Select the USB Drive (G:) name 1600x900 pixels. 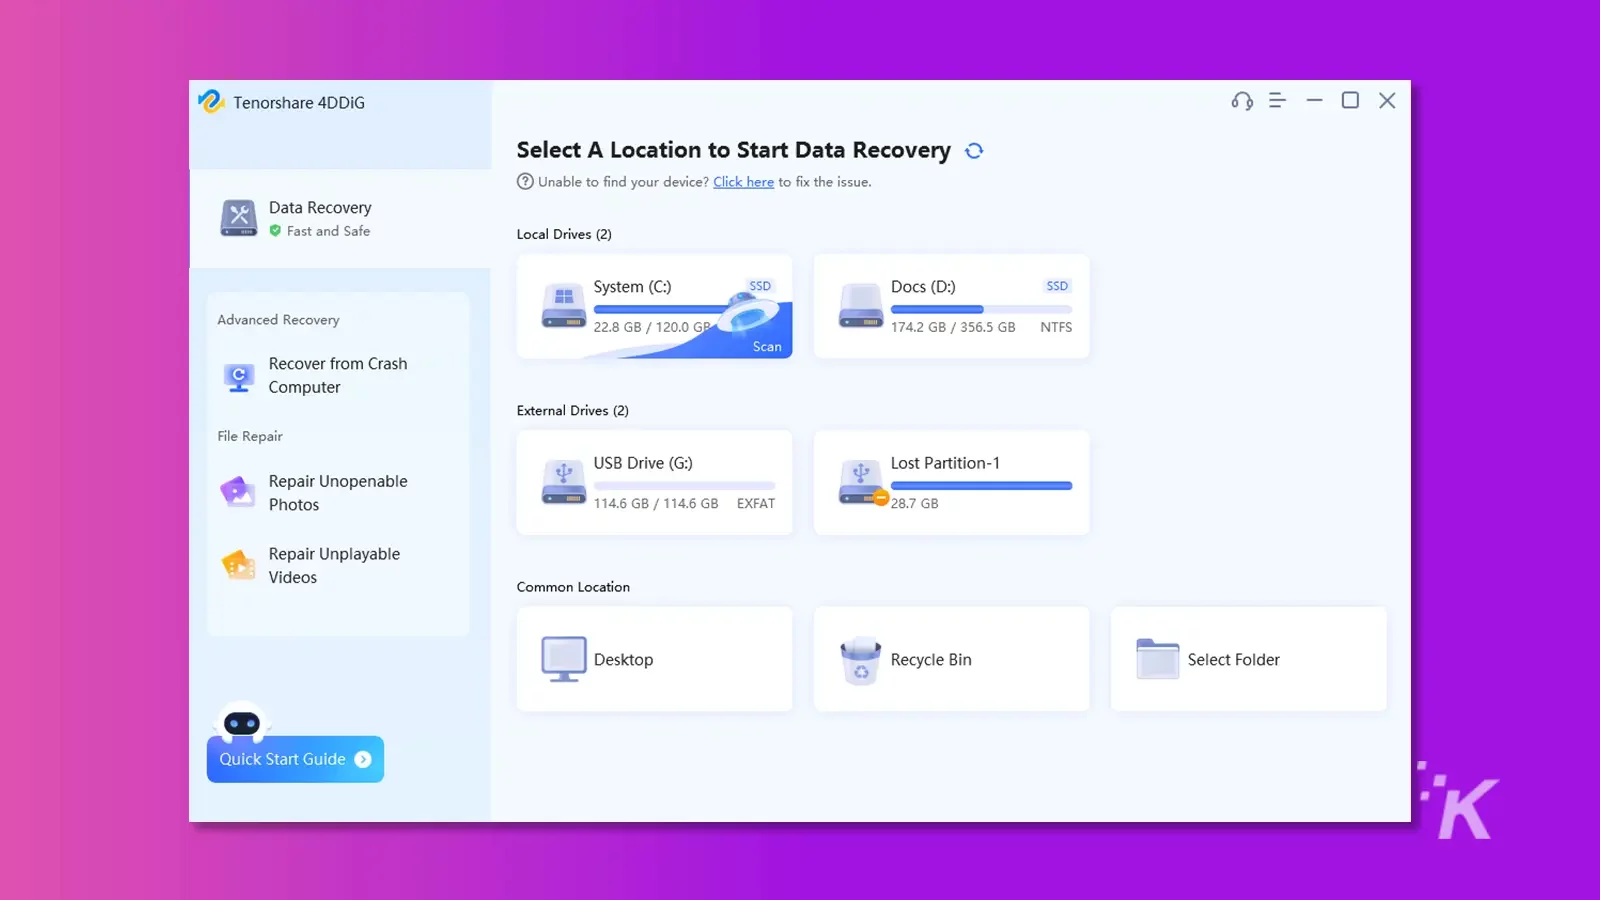(x=643, y=463)
